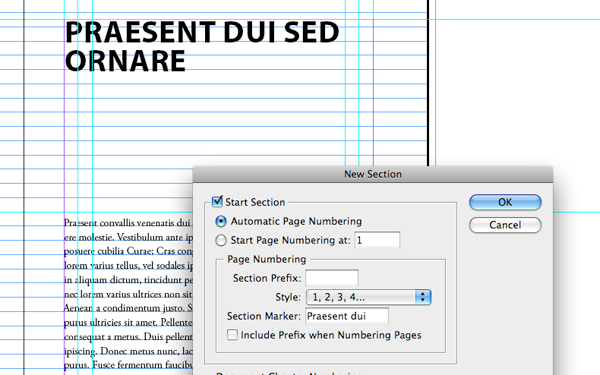Confirm the New Section dialog with OK

point(505,202)
